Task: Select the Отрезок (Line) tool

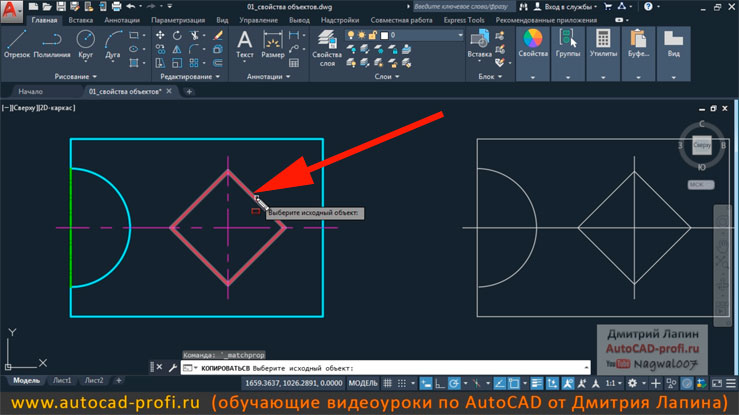Action: pyautogui.click(x=16, y=44)
